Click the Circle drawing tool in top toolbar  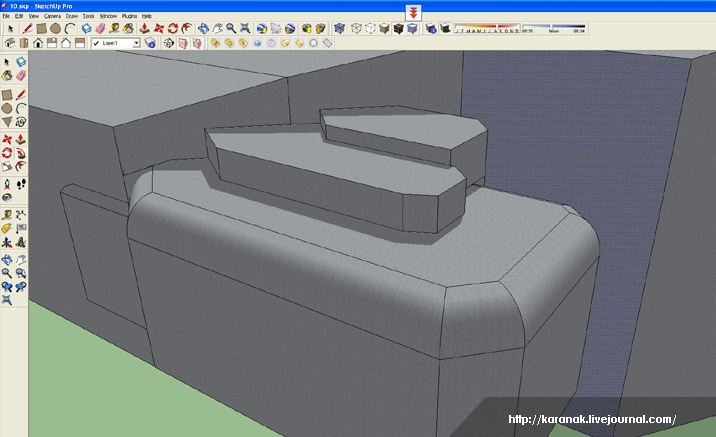55,29
